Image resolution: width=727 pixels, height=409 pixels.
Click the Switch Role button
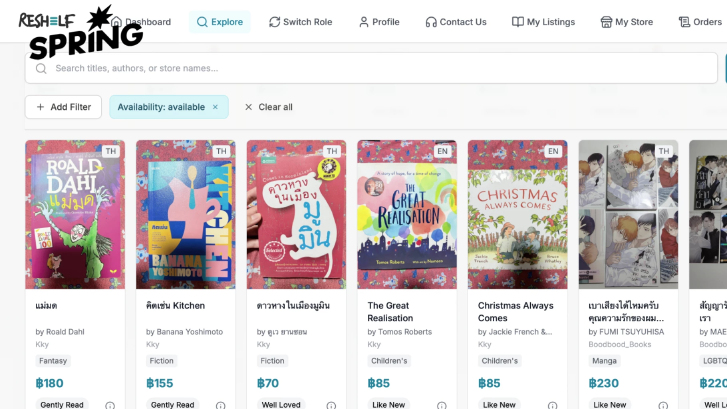pyautogui.click(x=300, y=22)
